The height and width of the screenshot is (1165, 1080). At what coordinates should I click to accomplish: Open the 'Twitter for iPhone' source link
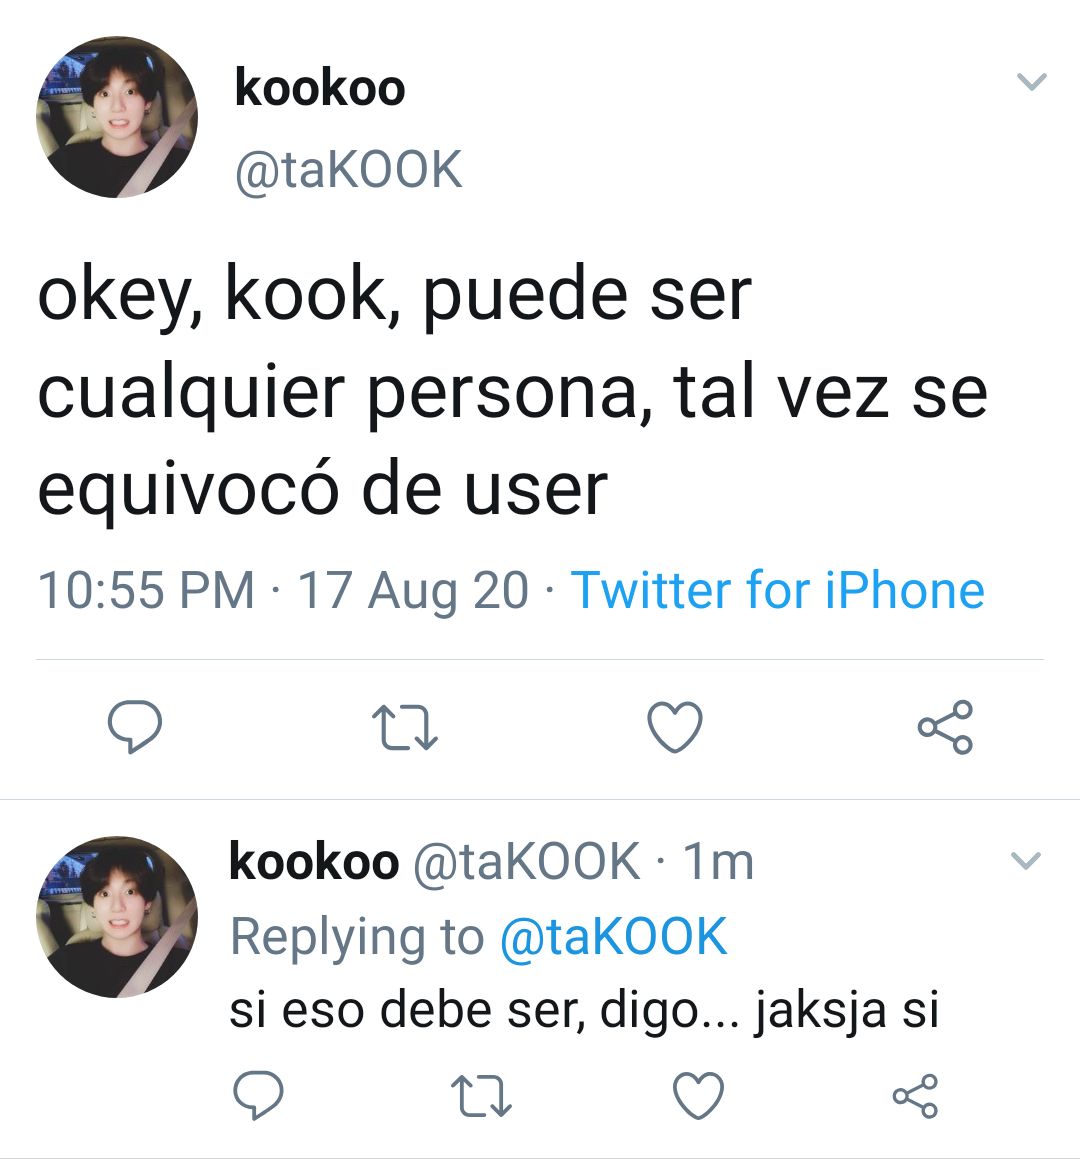click(x=778, y=590)
